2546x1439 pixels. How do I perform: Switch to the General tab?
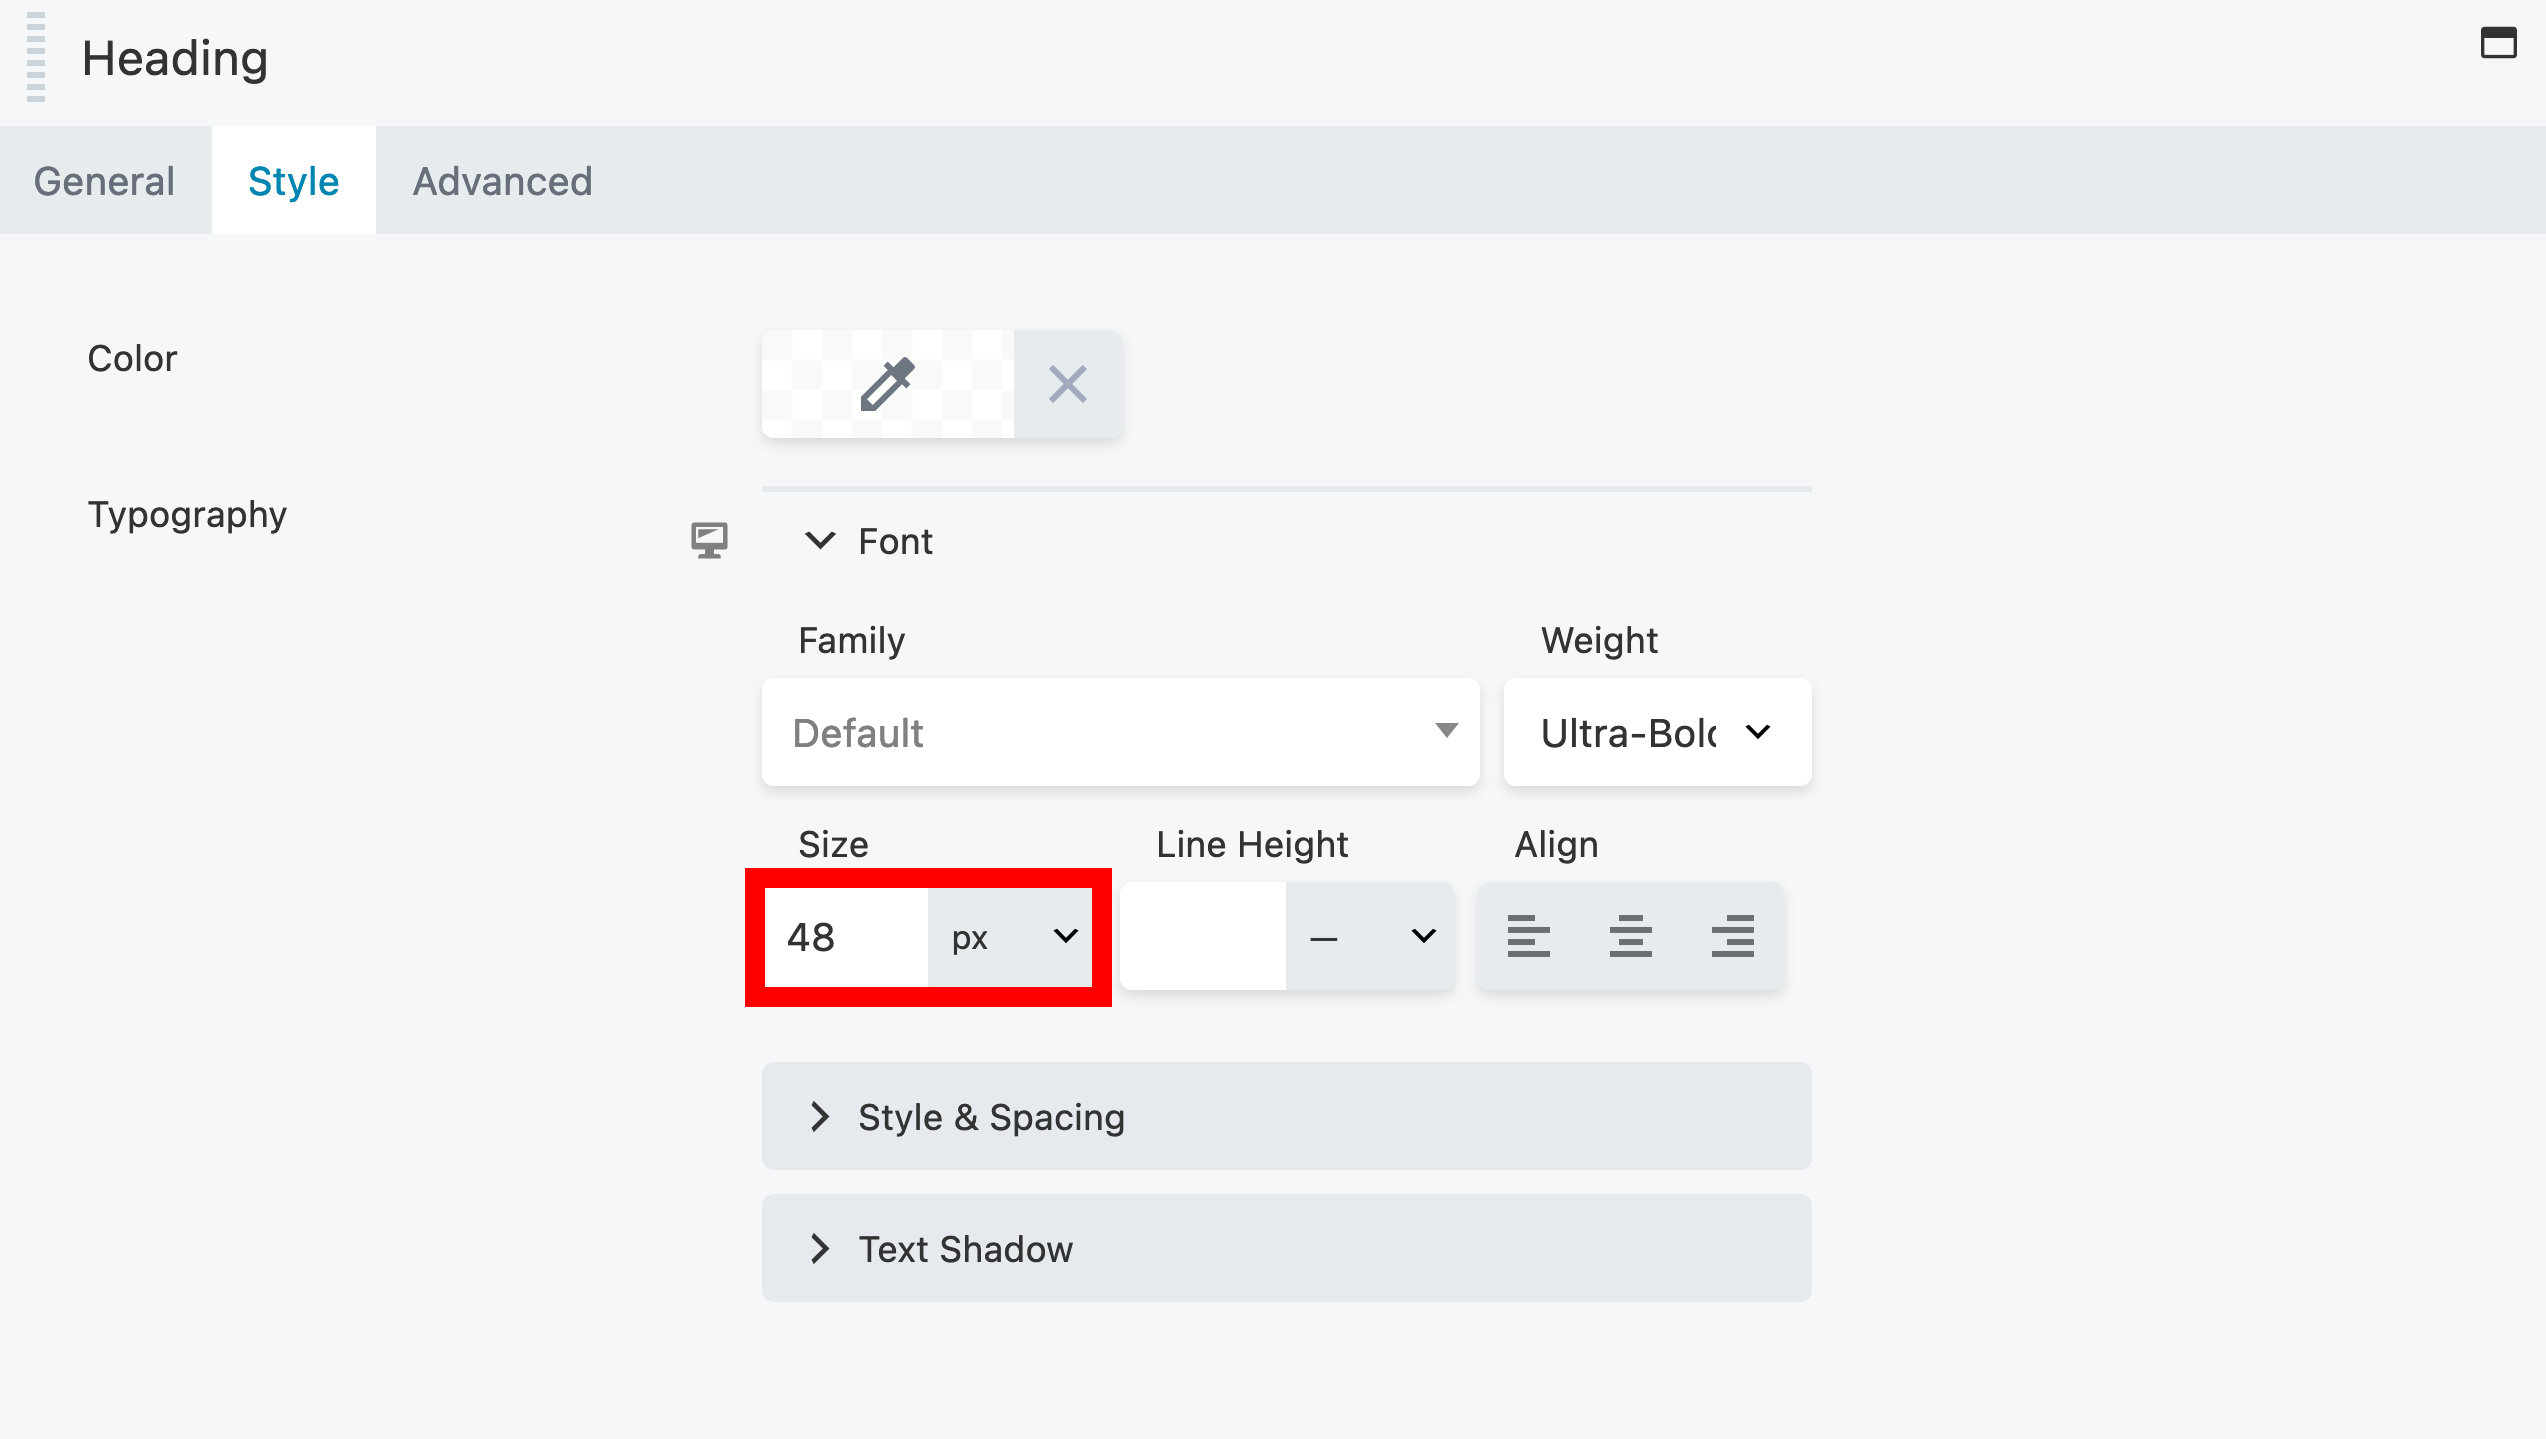[105, 180]
